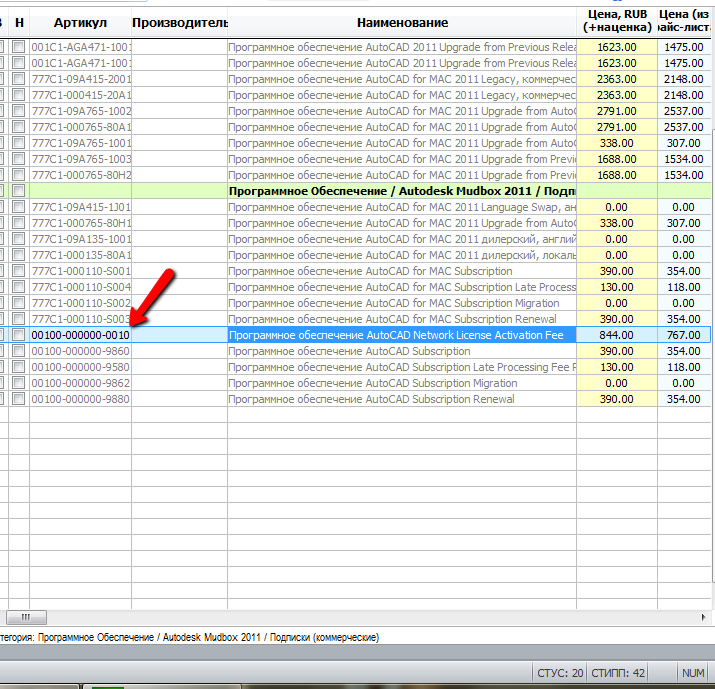Image resolution: width=715 pixels, height=689 pixels.
Task: Click price-list value 118.00 for 777C1-000110-S004
Action: tap(684, 287)
